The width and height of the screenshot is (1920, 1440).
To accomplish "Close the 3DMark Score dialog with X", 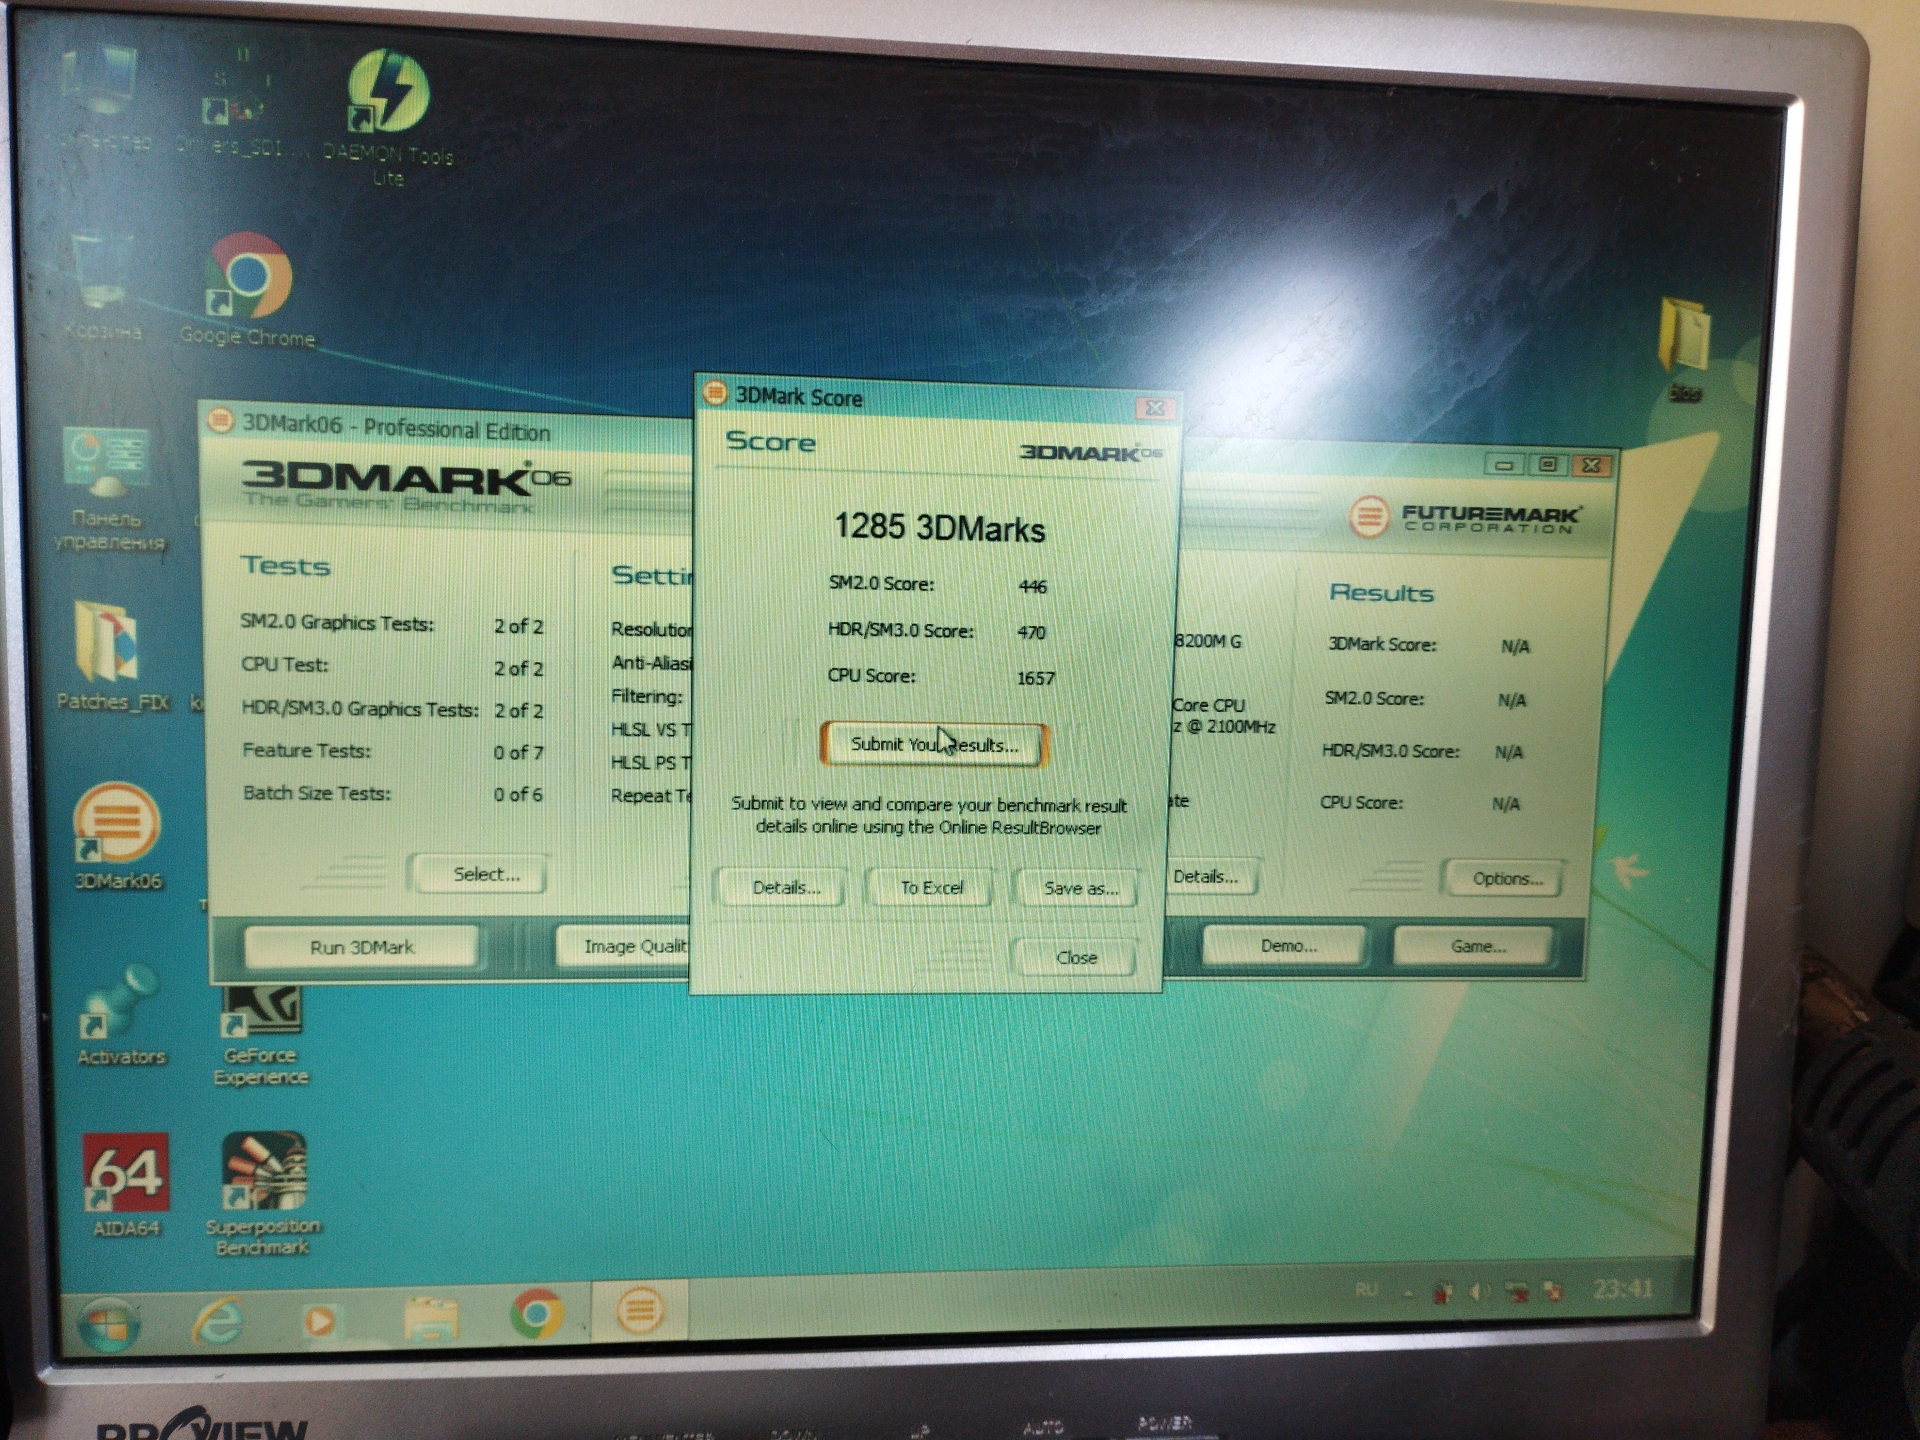I will coord(1154,408).
